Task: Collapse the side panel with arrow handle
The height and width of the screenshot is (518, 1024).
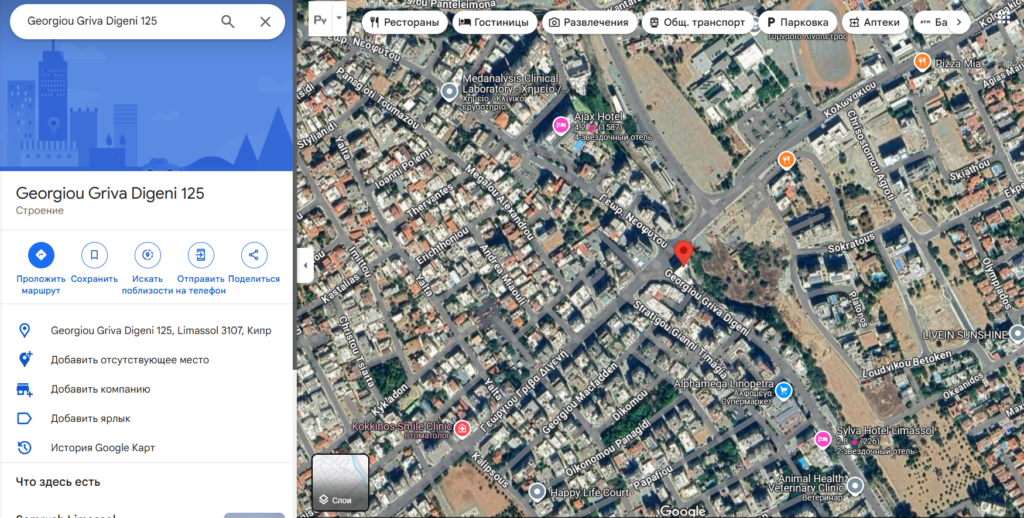Action: (305, 265)
